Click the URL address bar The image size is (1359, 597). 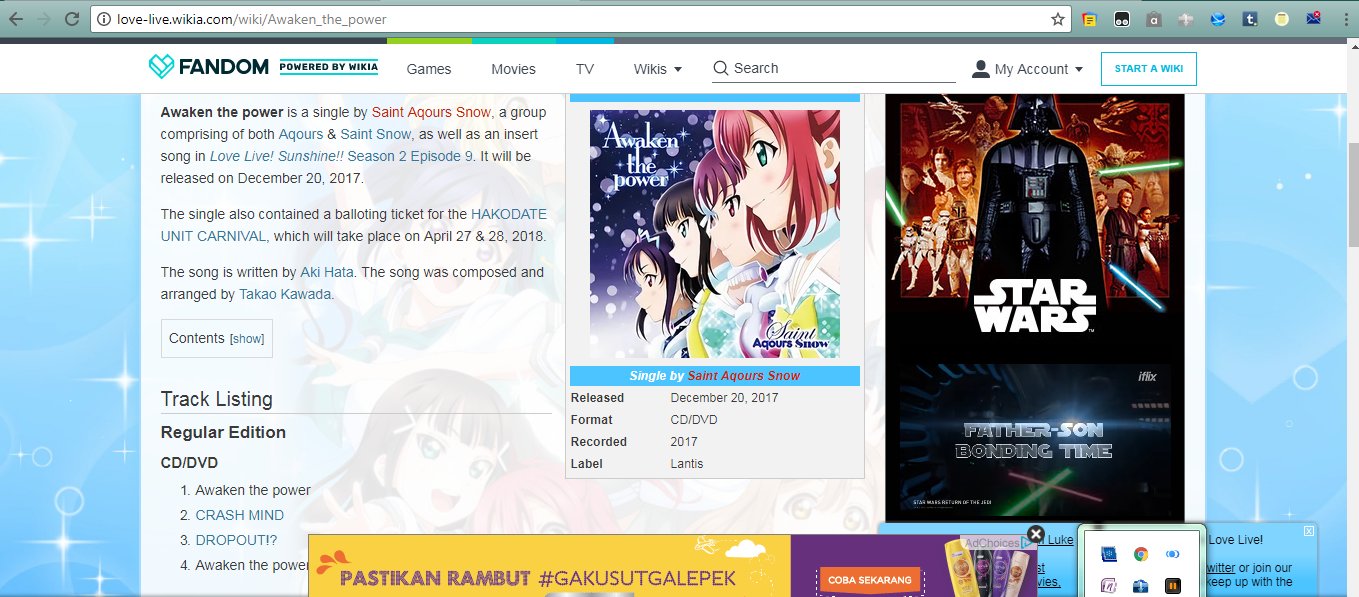point(580,19)
